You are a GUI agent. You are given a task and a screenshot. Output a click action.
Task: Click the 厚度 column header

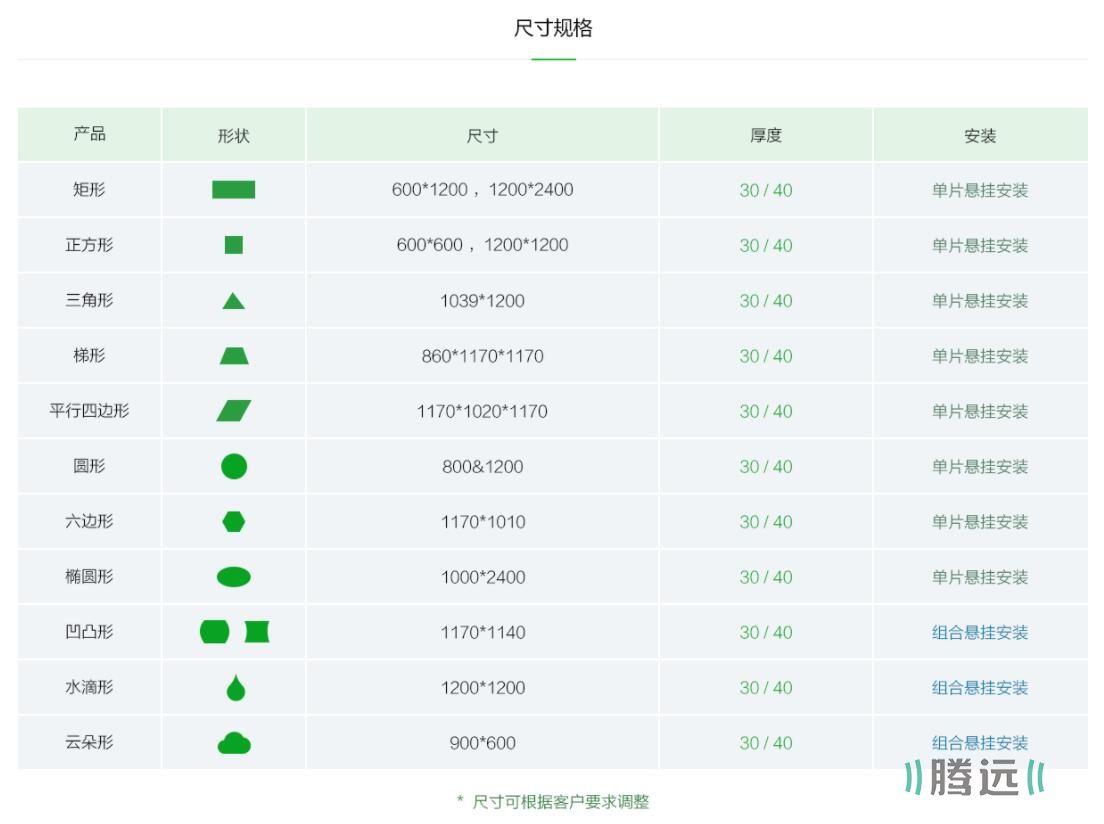pyautogui.click(x=765, y=135)
